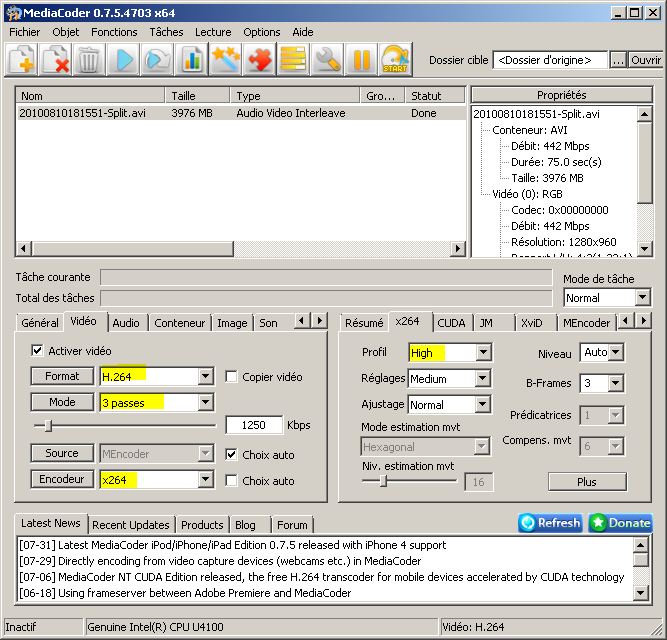The height and width of the screenshot is (640, 667).
Task: Click the Remove file icon with red X
Action: (x=55, y=60)
